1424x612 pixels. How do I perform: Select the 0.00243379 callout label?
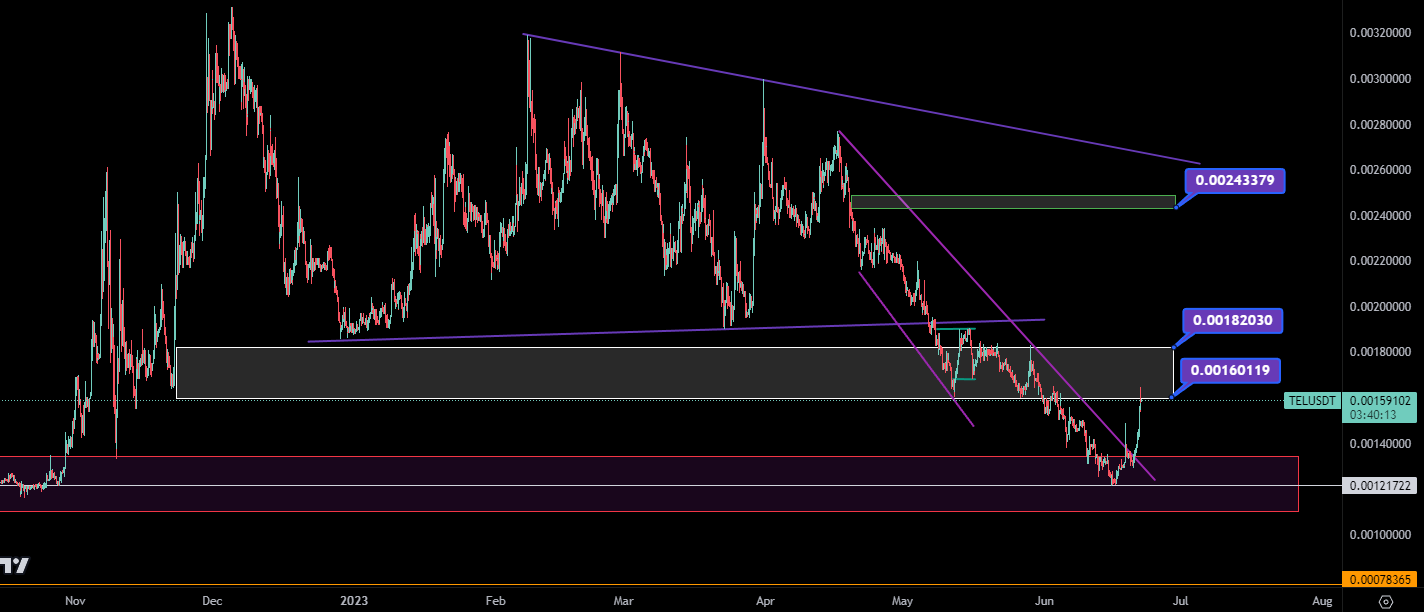pyautogui.click(x=1234, y=180)
